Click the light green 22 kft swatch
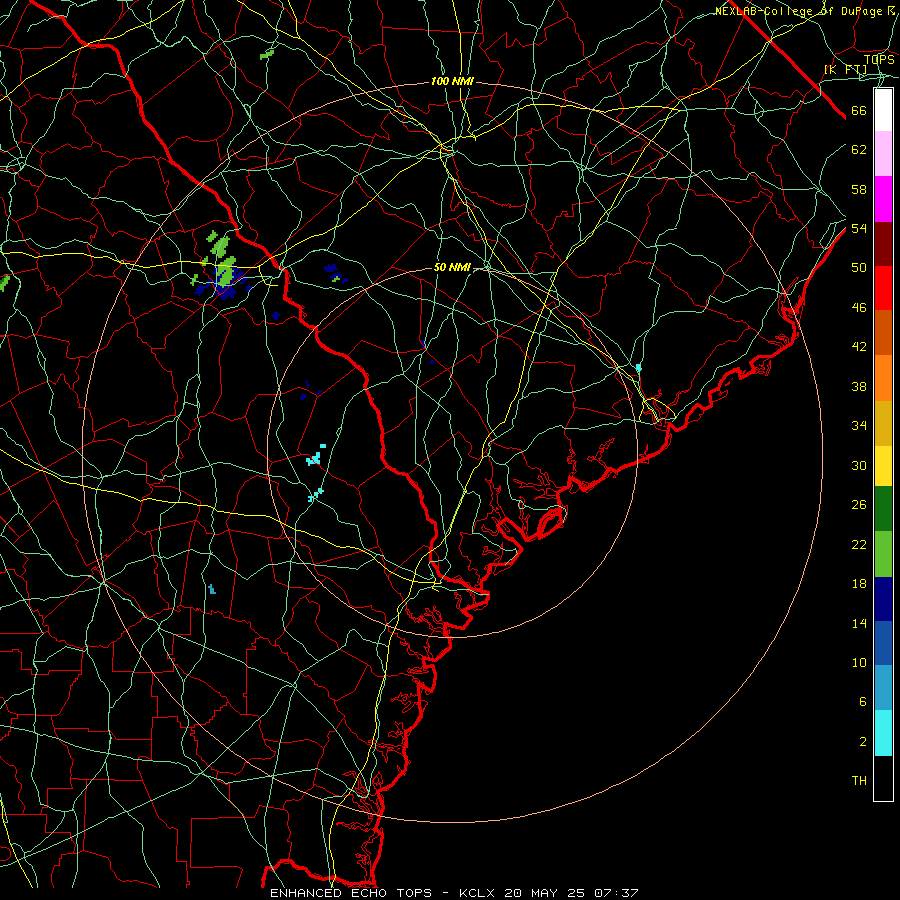This screenshot has height=900, width=900. [x=883, y=554]
